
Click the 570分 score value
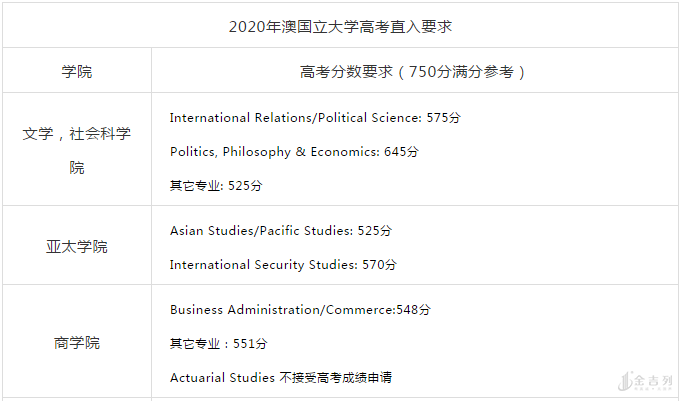tap(379, 265)
